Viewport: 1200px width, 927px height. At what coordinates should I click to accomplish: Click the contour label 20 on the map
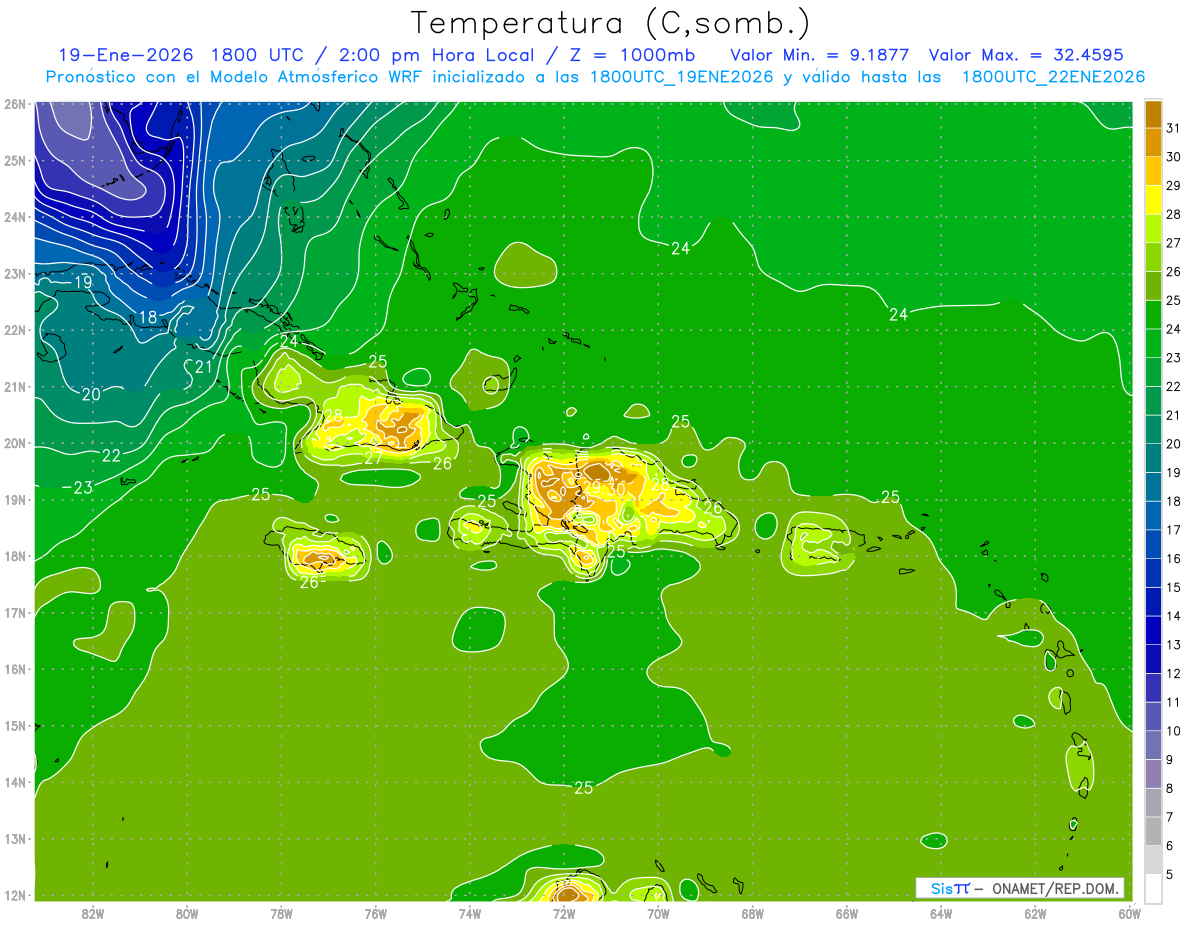coord(91,395)
